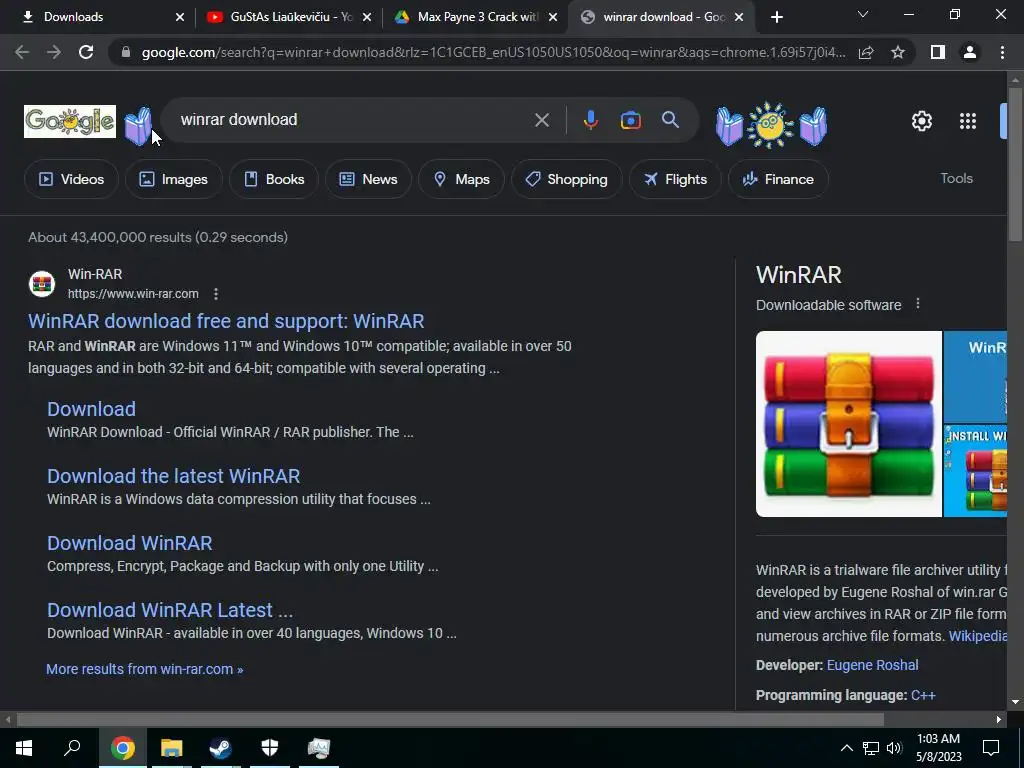Open a new tab with plus button

pyautogui.click(x=776, y=17)
